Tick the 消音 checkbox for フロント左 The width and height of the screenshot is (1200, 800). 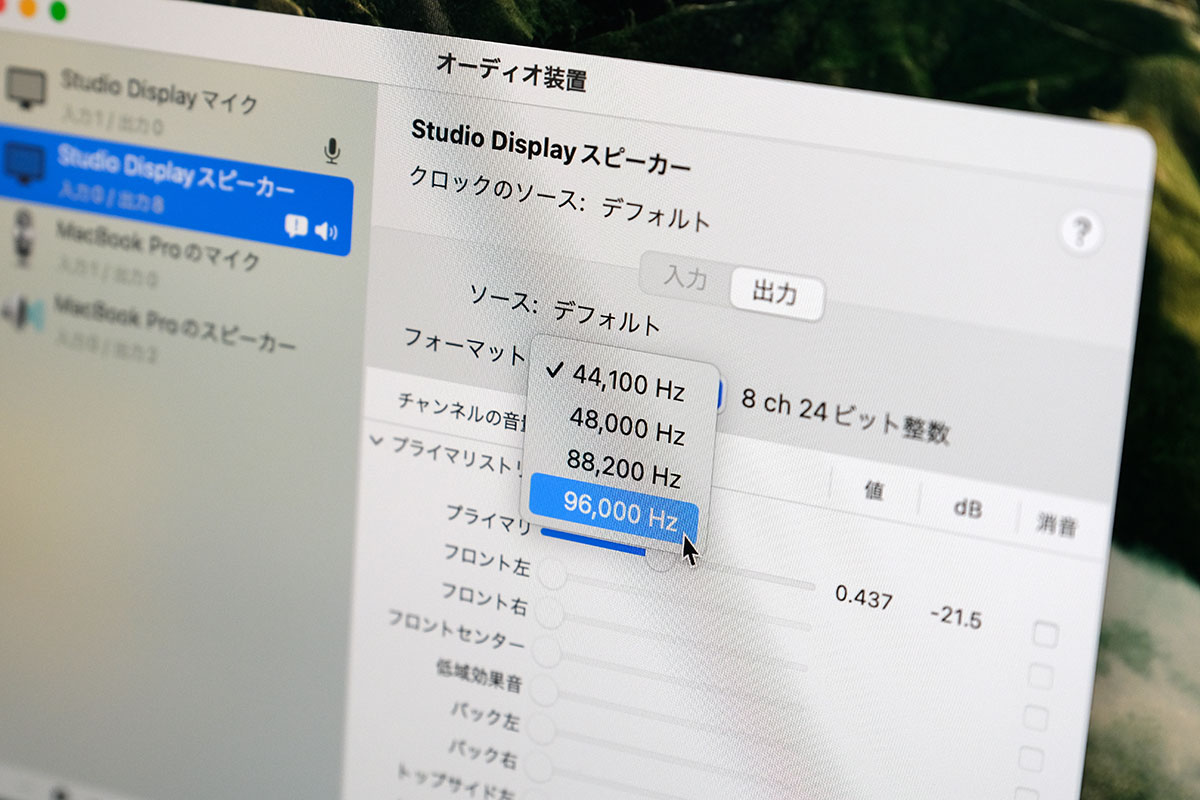[1040, 677]
